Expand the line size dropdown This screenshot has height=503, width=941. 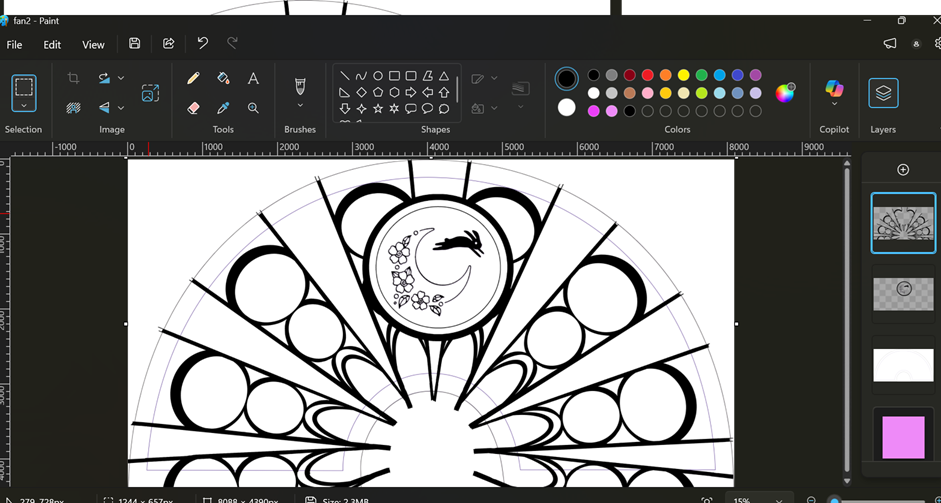[520, 107]
